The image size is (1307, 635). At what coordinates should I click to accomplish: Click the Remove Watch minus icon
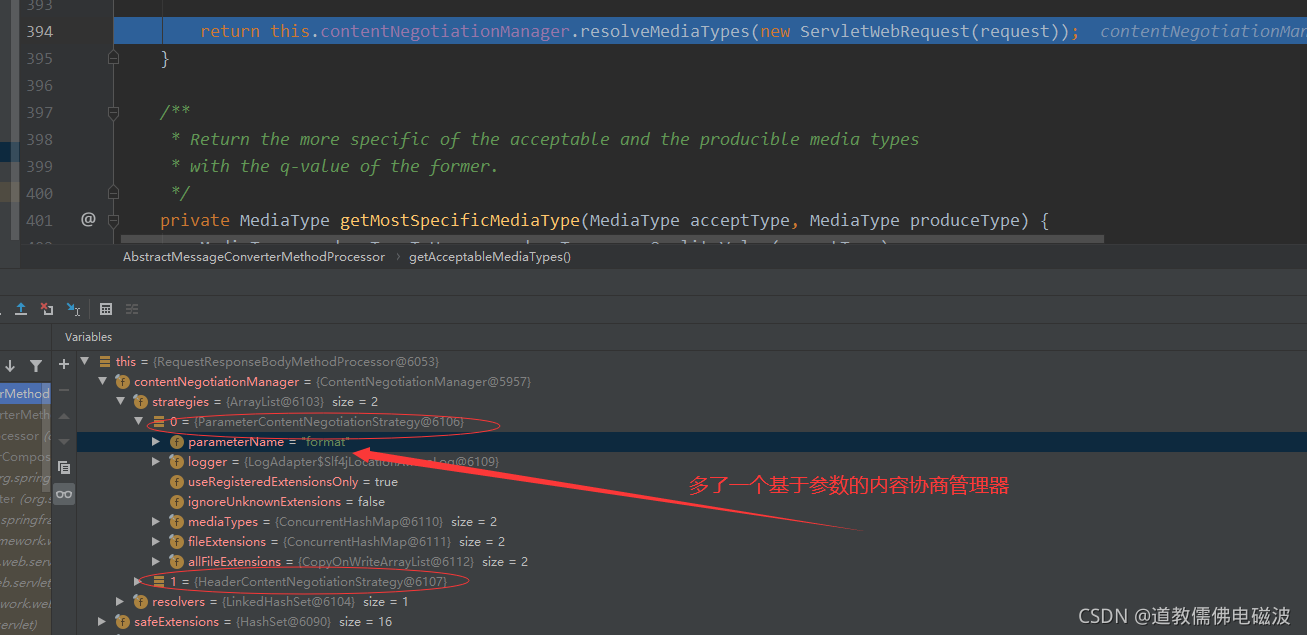click(64, 390)
